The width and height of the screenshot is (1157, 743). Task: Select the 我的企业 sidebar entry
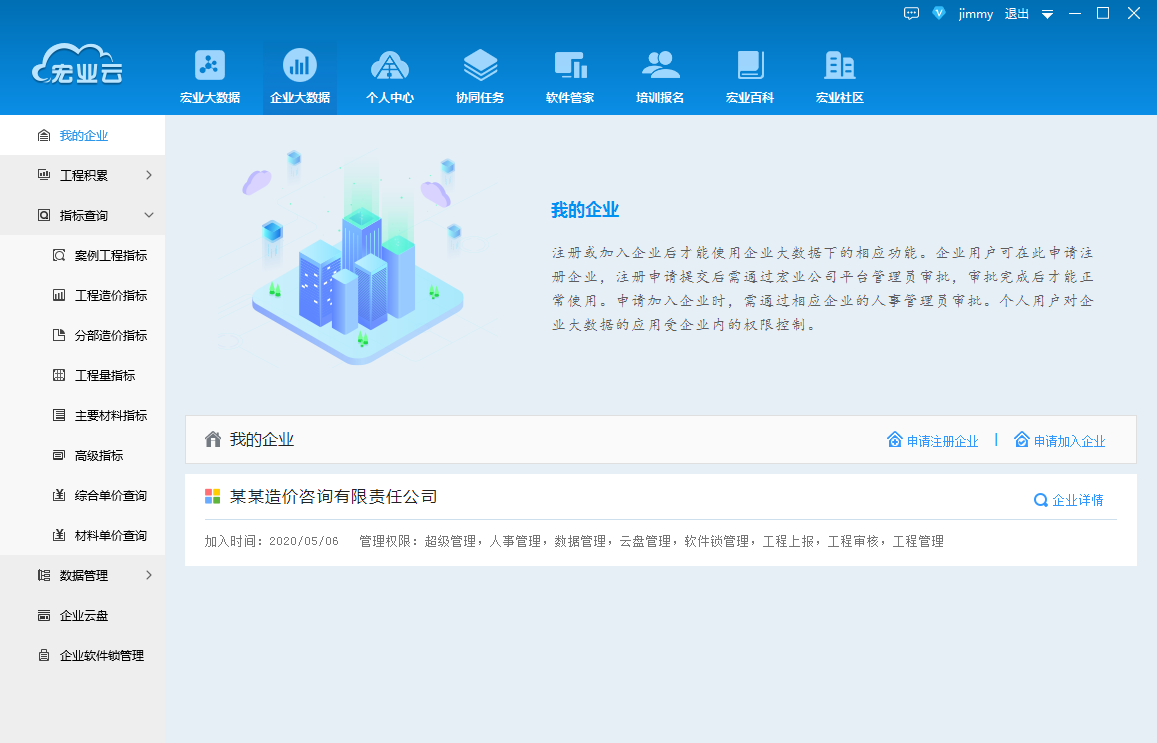click(x=82, y=134)
